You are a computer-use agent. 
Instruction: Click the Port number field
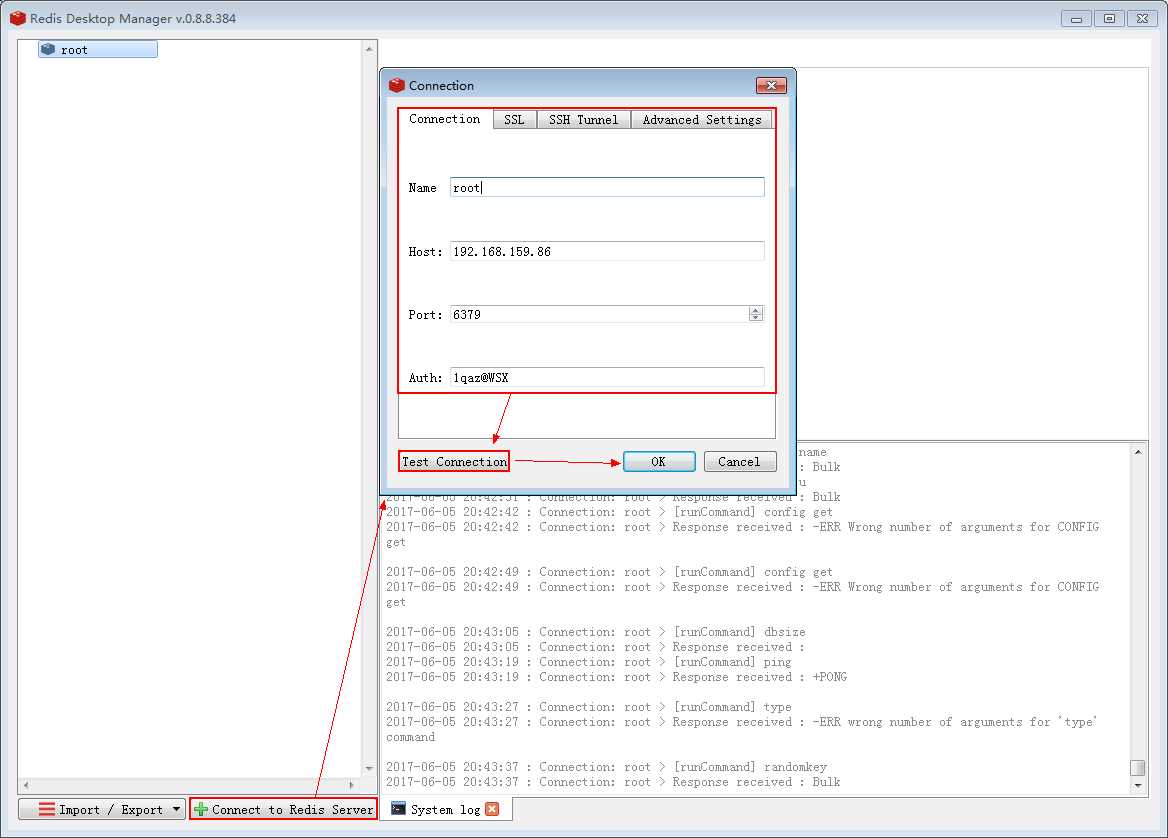(599, 314)
